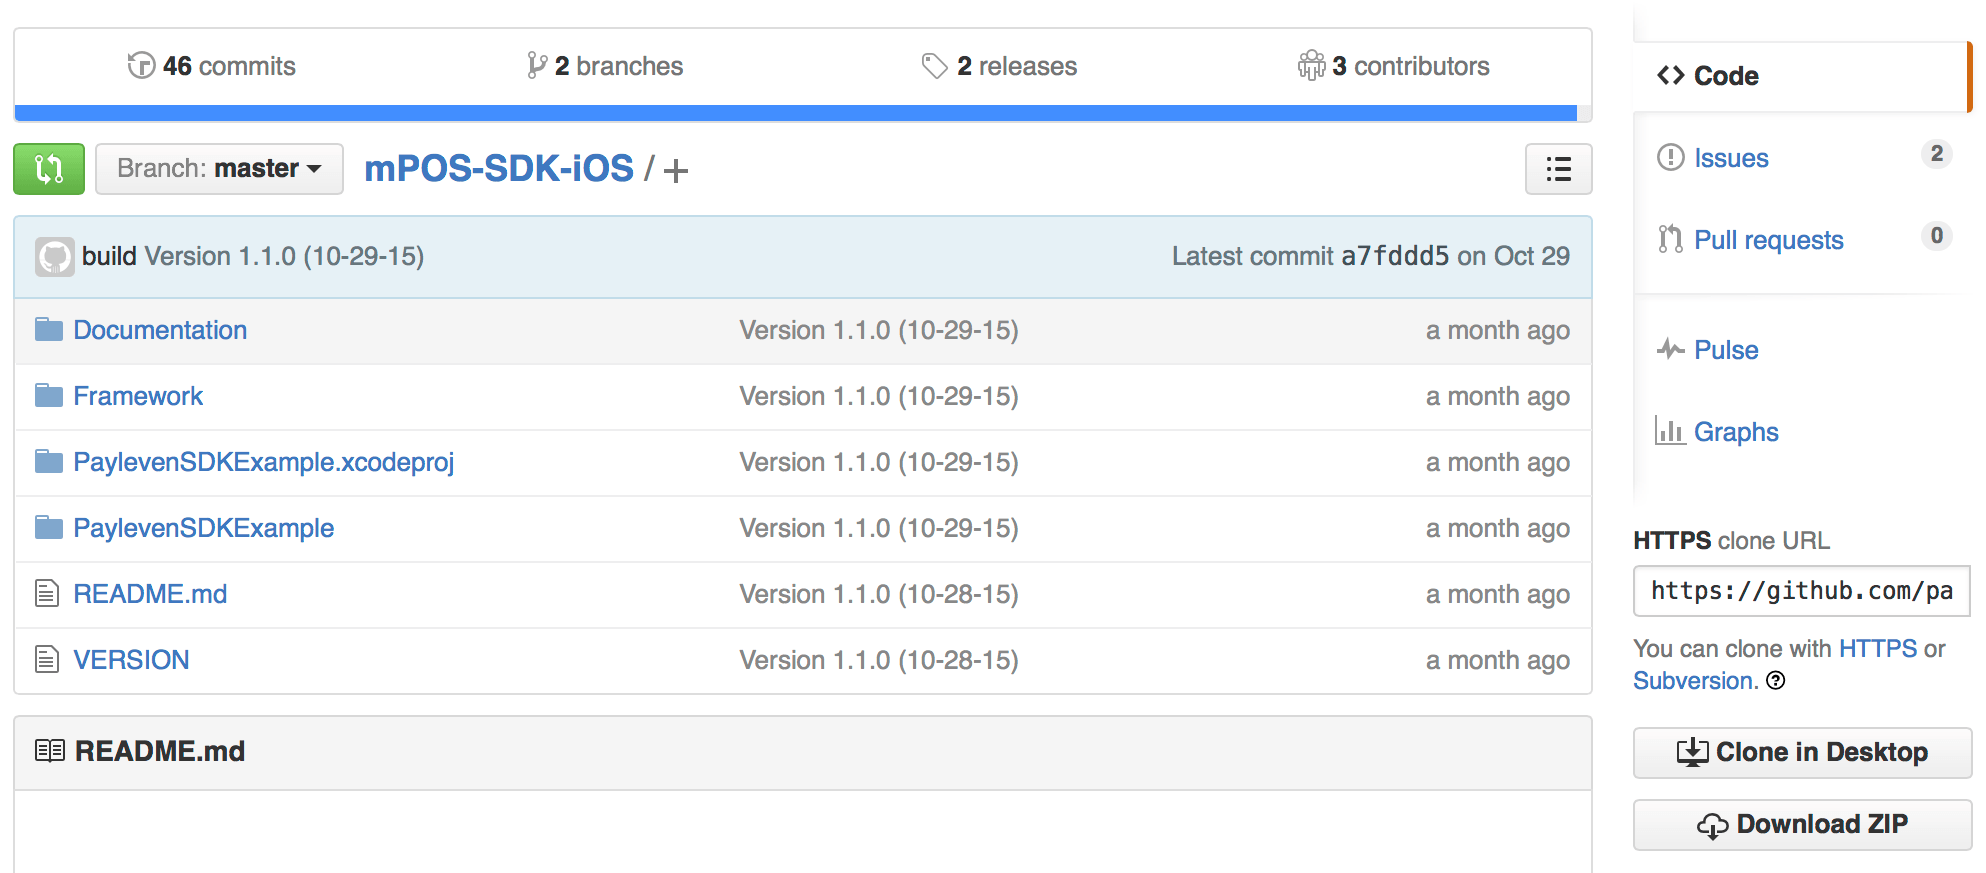Click the Pull requests count badge 0
Viewport: 1986px width, 873px height.
coord(1937,236)
